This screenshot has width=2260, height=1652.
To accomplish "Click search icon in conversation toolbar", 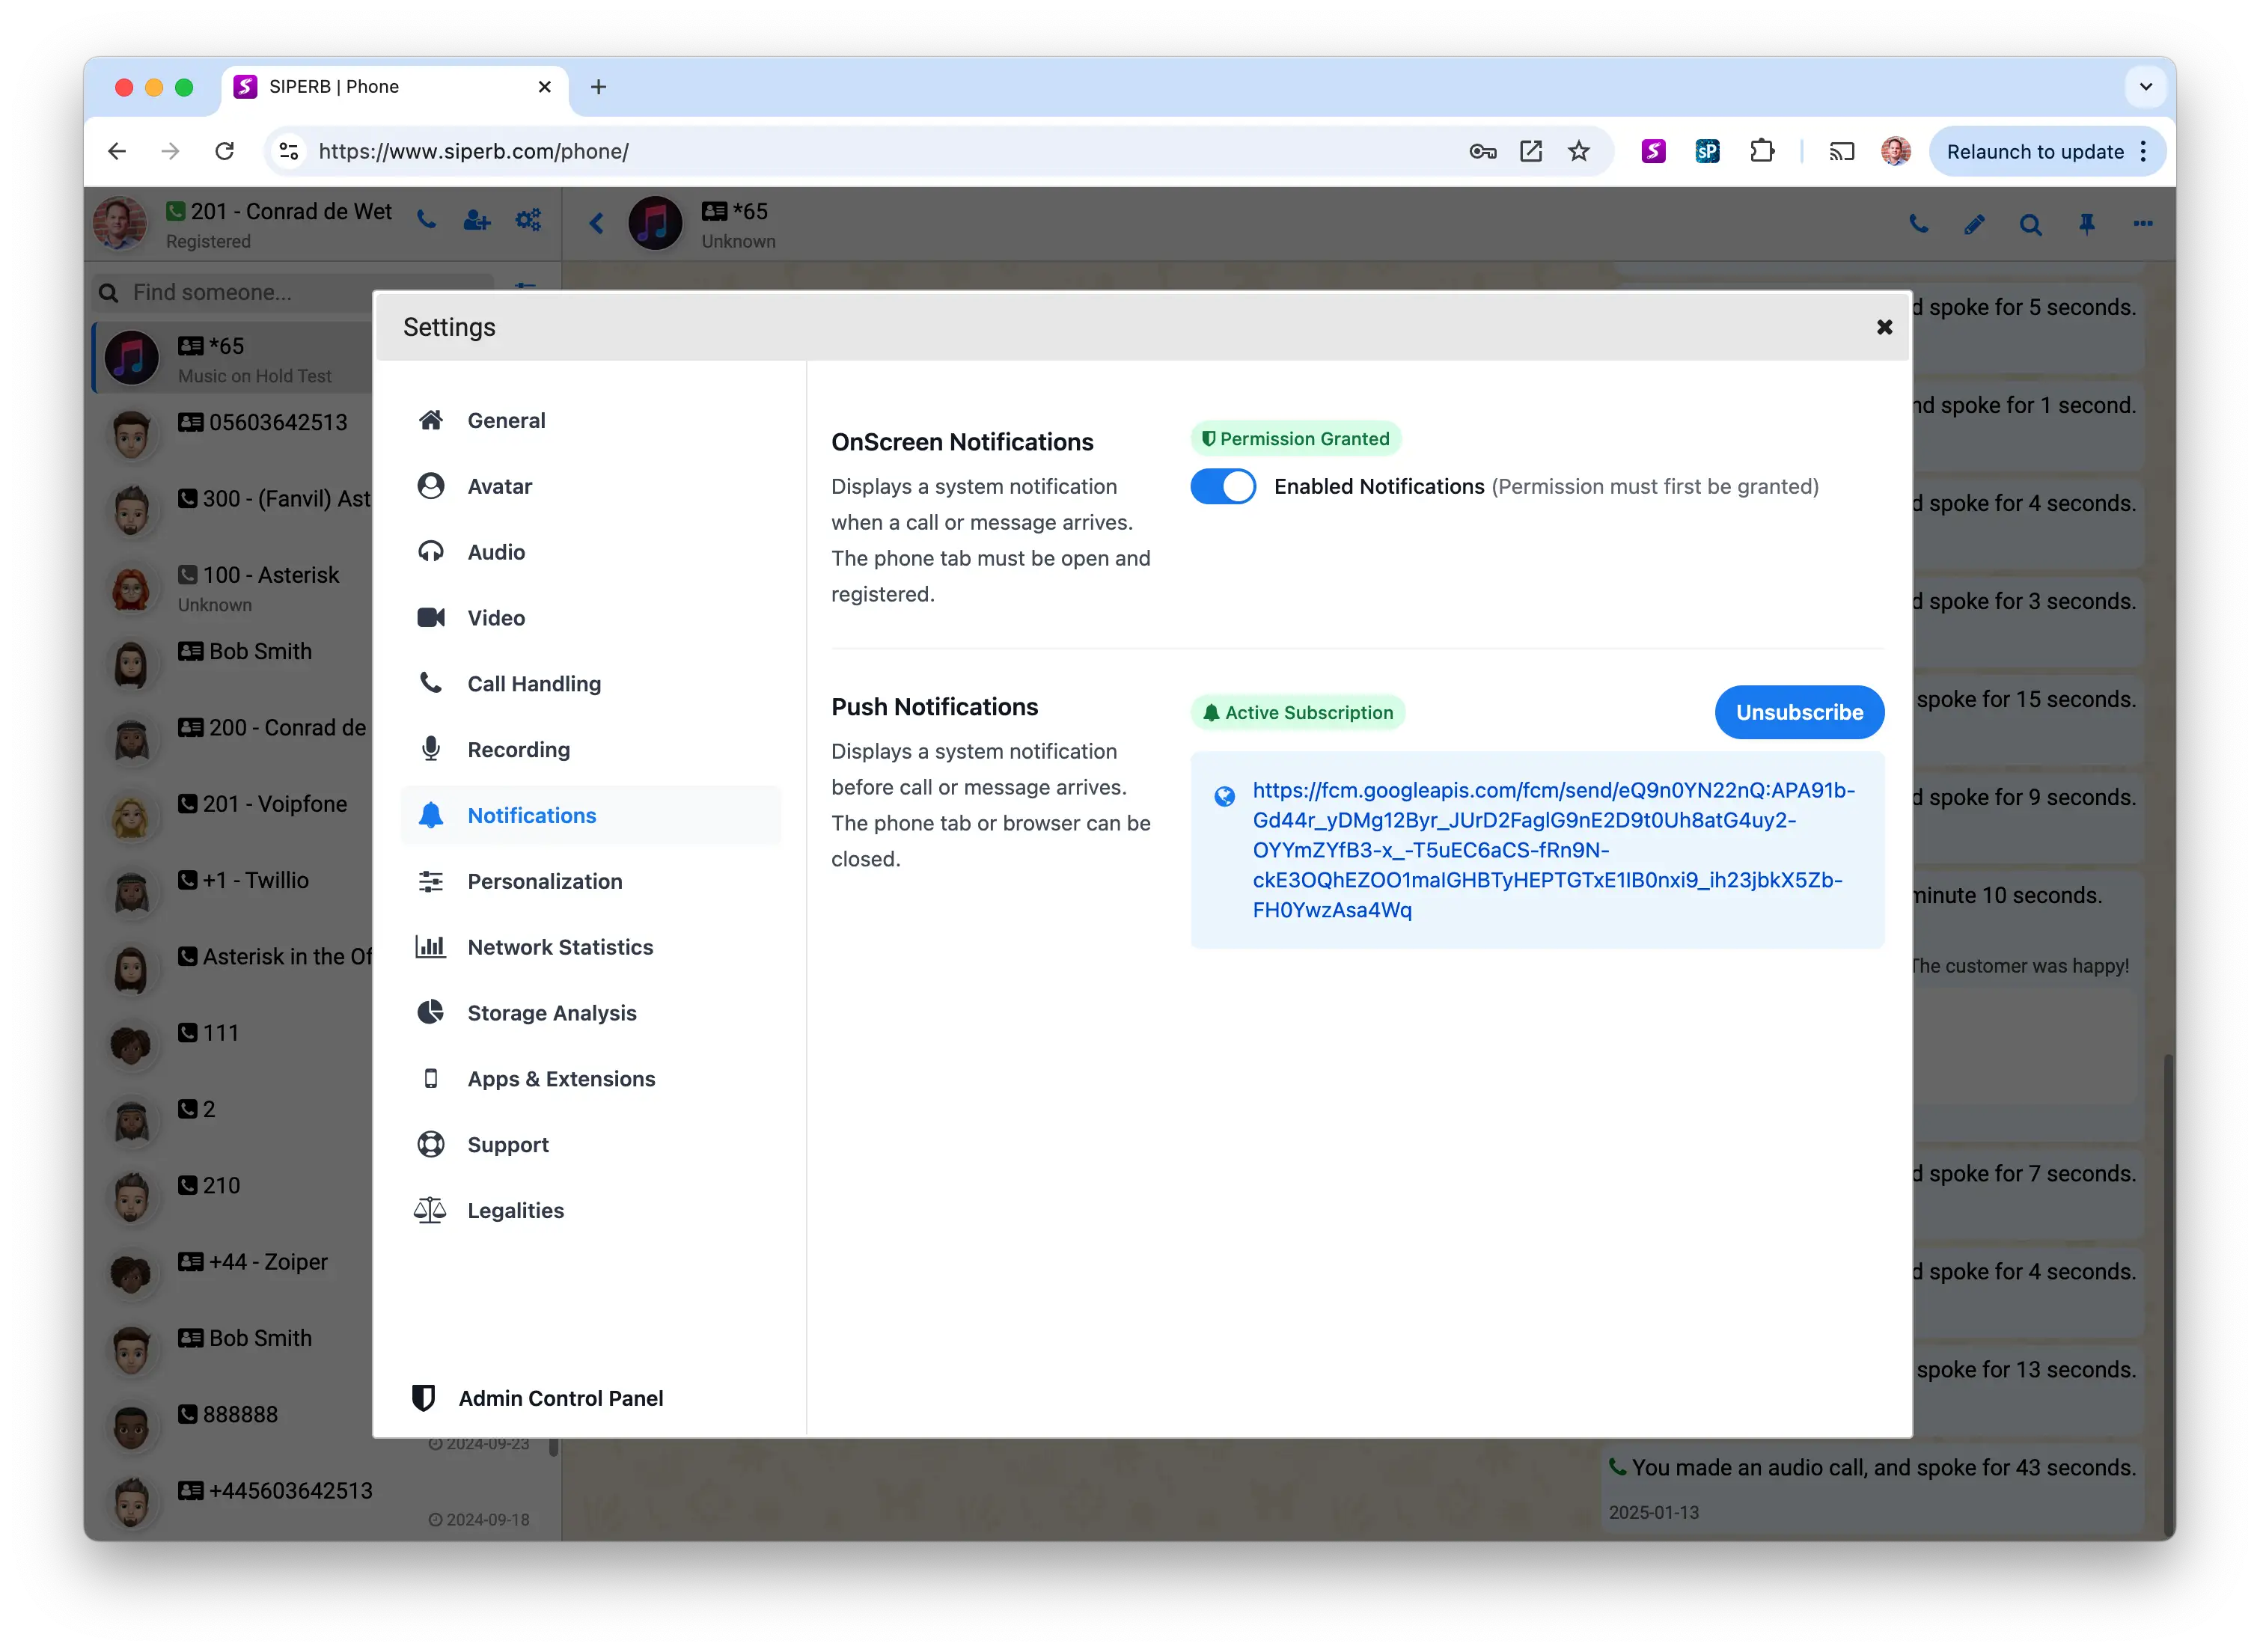I will pyautogui.click(x=2030, y=224).
